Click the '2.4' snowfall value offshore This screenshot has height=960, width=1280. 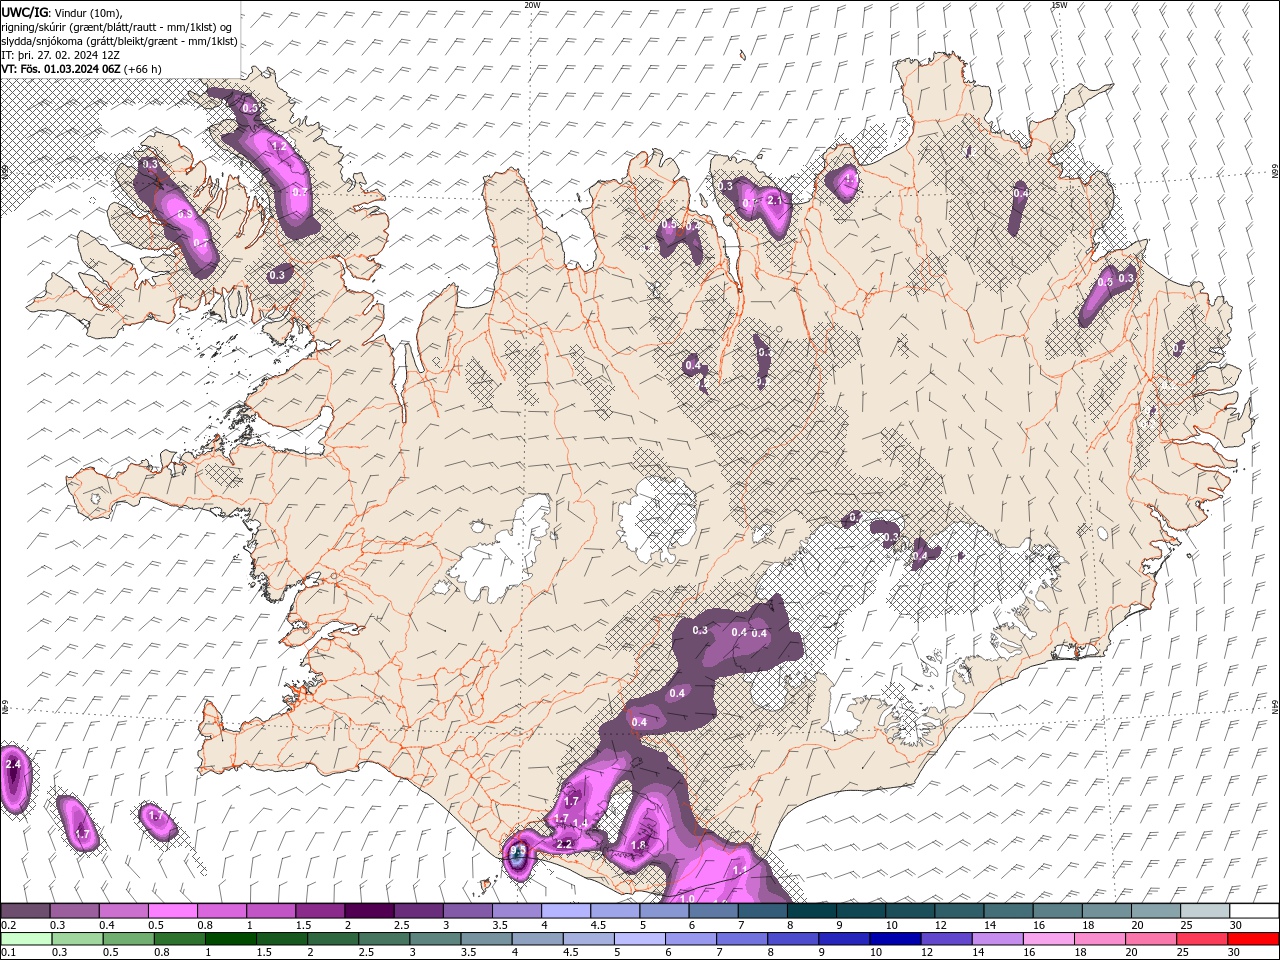tap(13, 764)
